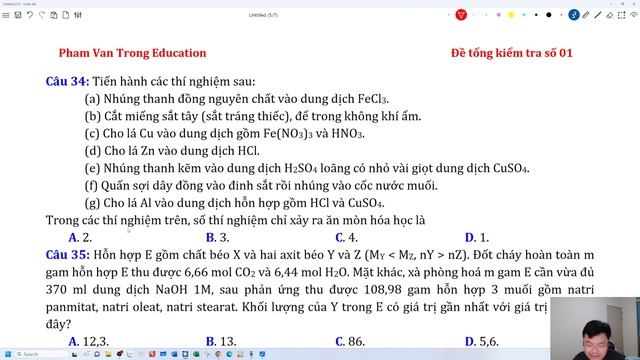Add a new page with the page icon
This screenshot has width=640, height=360.
point(66,15)
